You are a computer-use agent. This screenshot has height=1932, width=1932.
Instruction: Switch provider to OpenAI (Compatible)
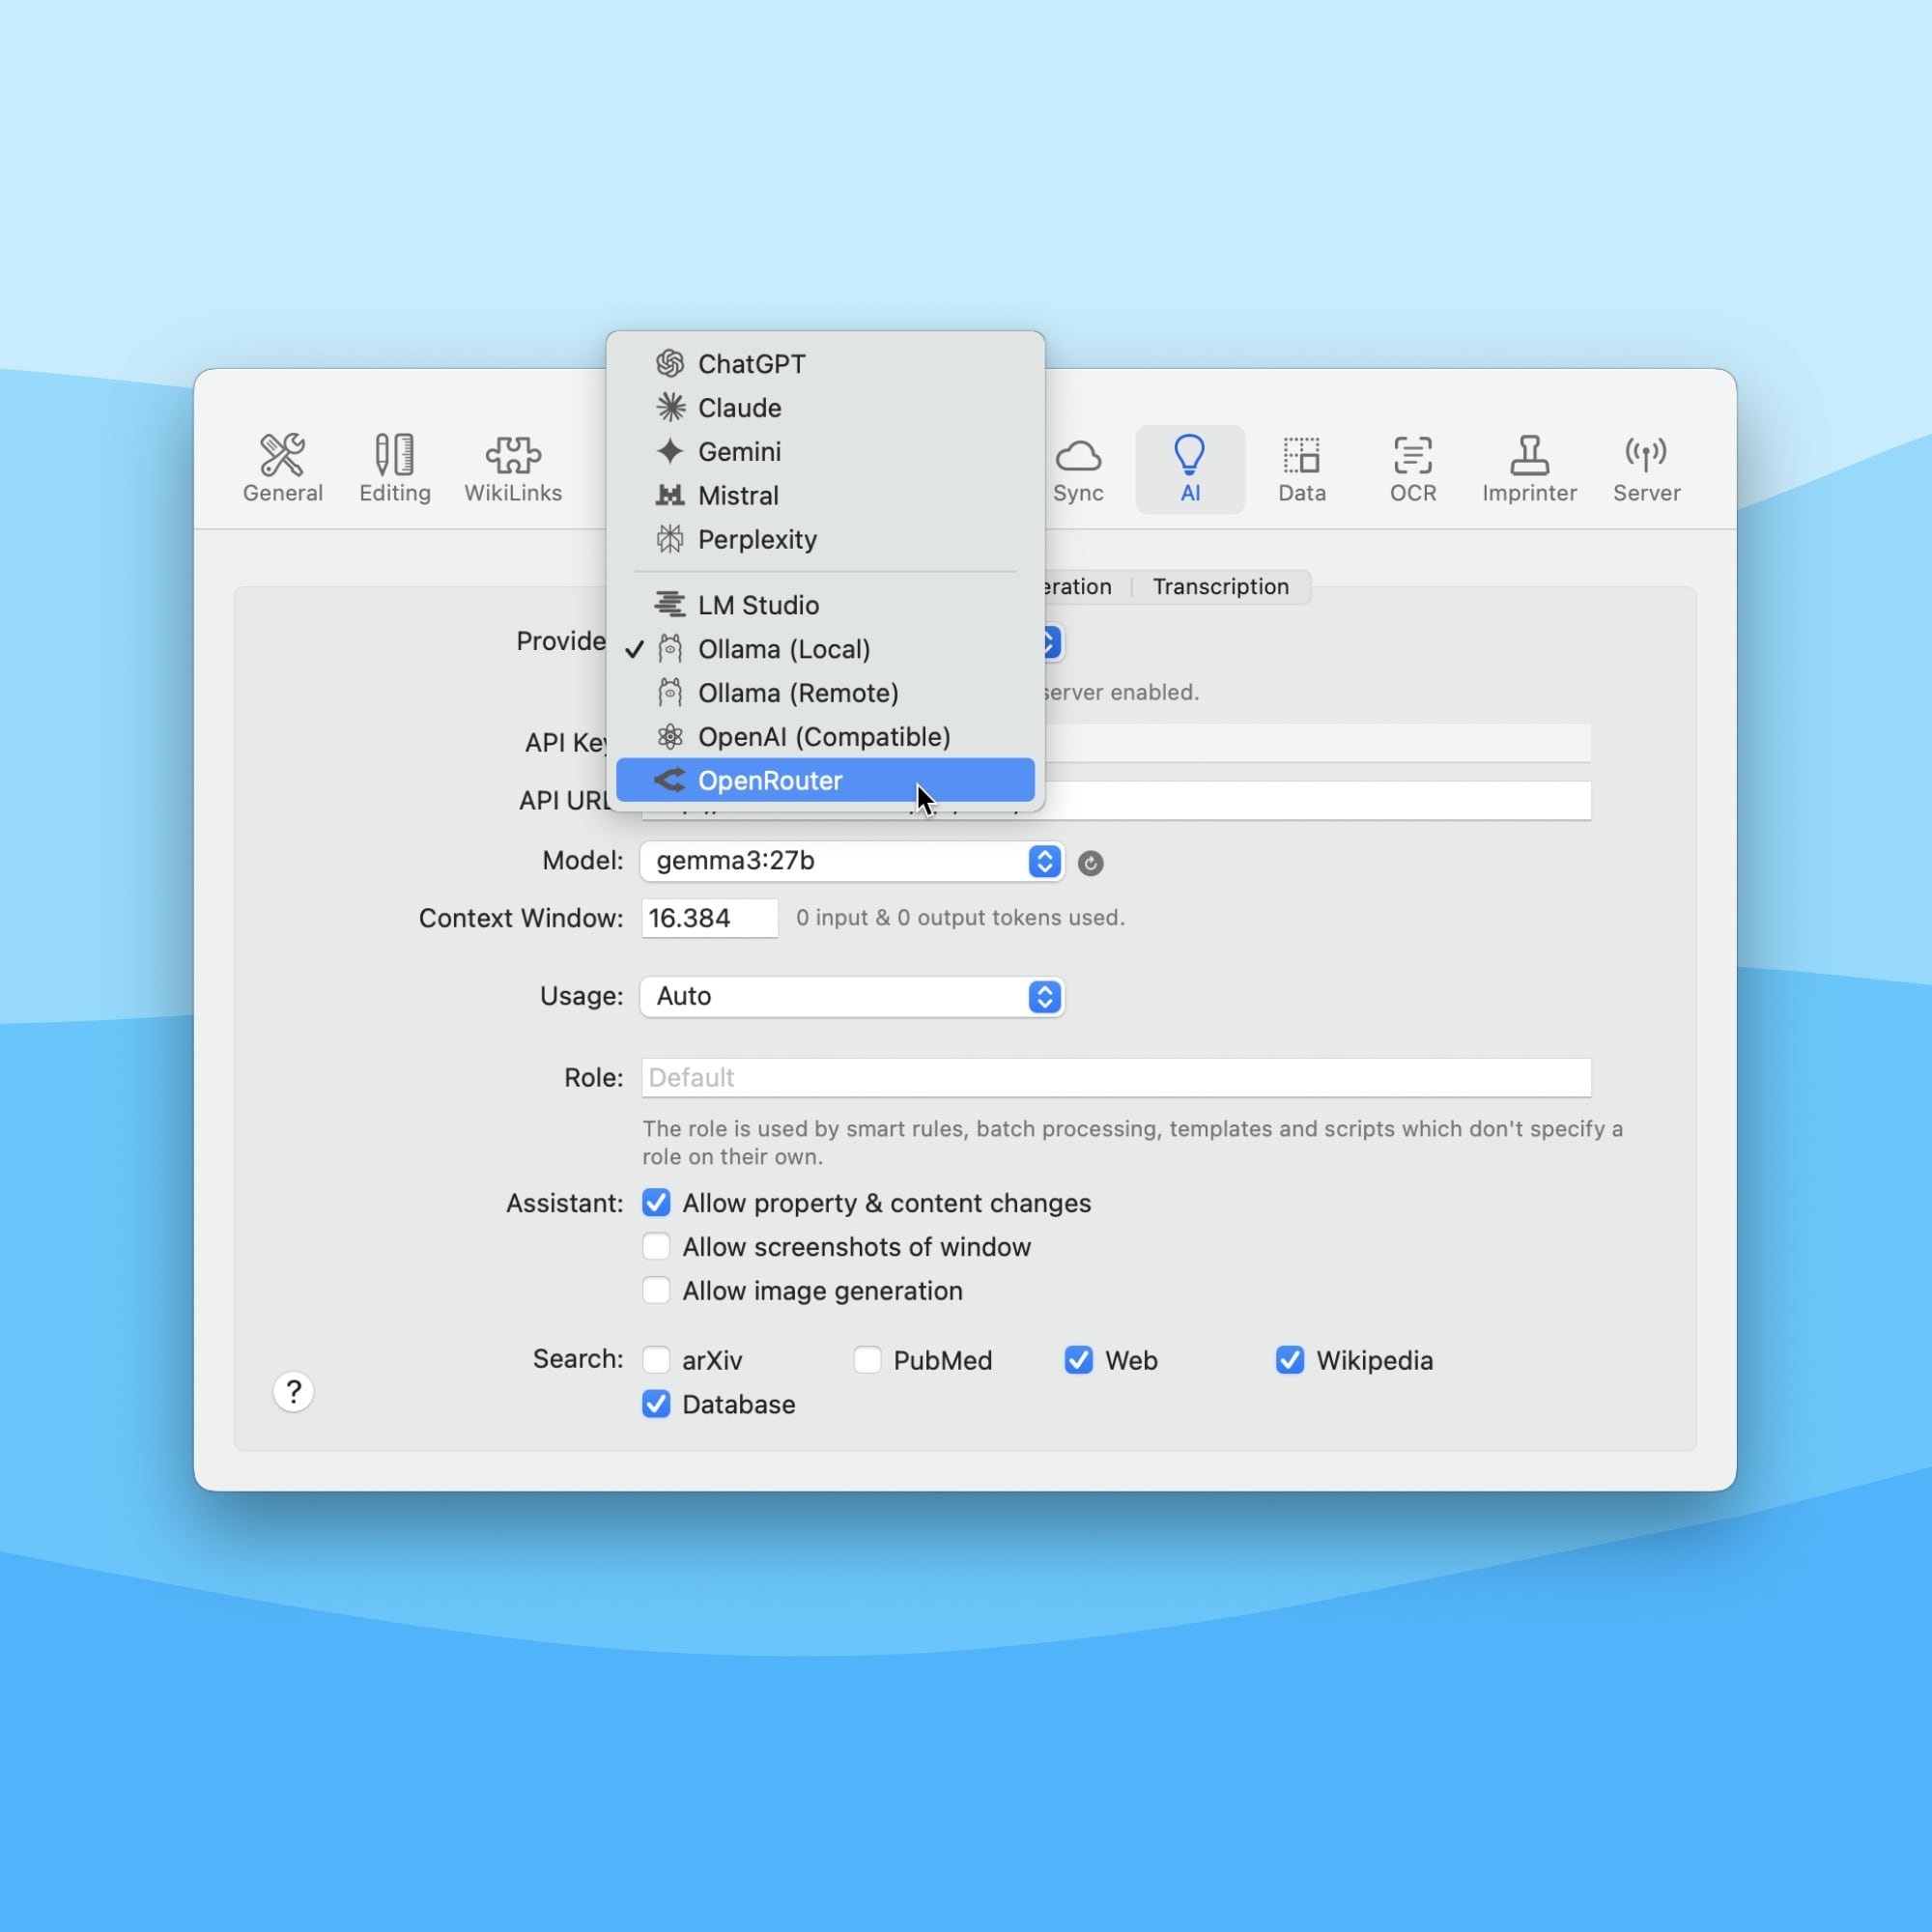[x=825, y=737]
